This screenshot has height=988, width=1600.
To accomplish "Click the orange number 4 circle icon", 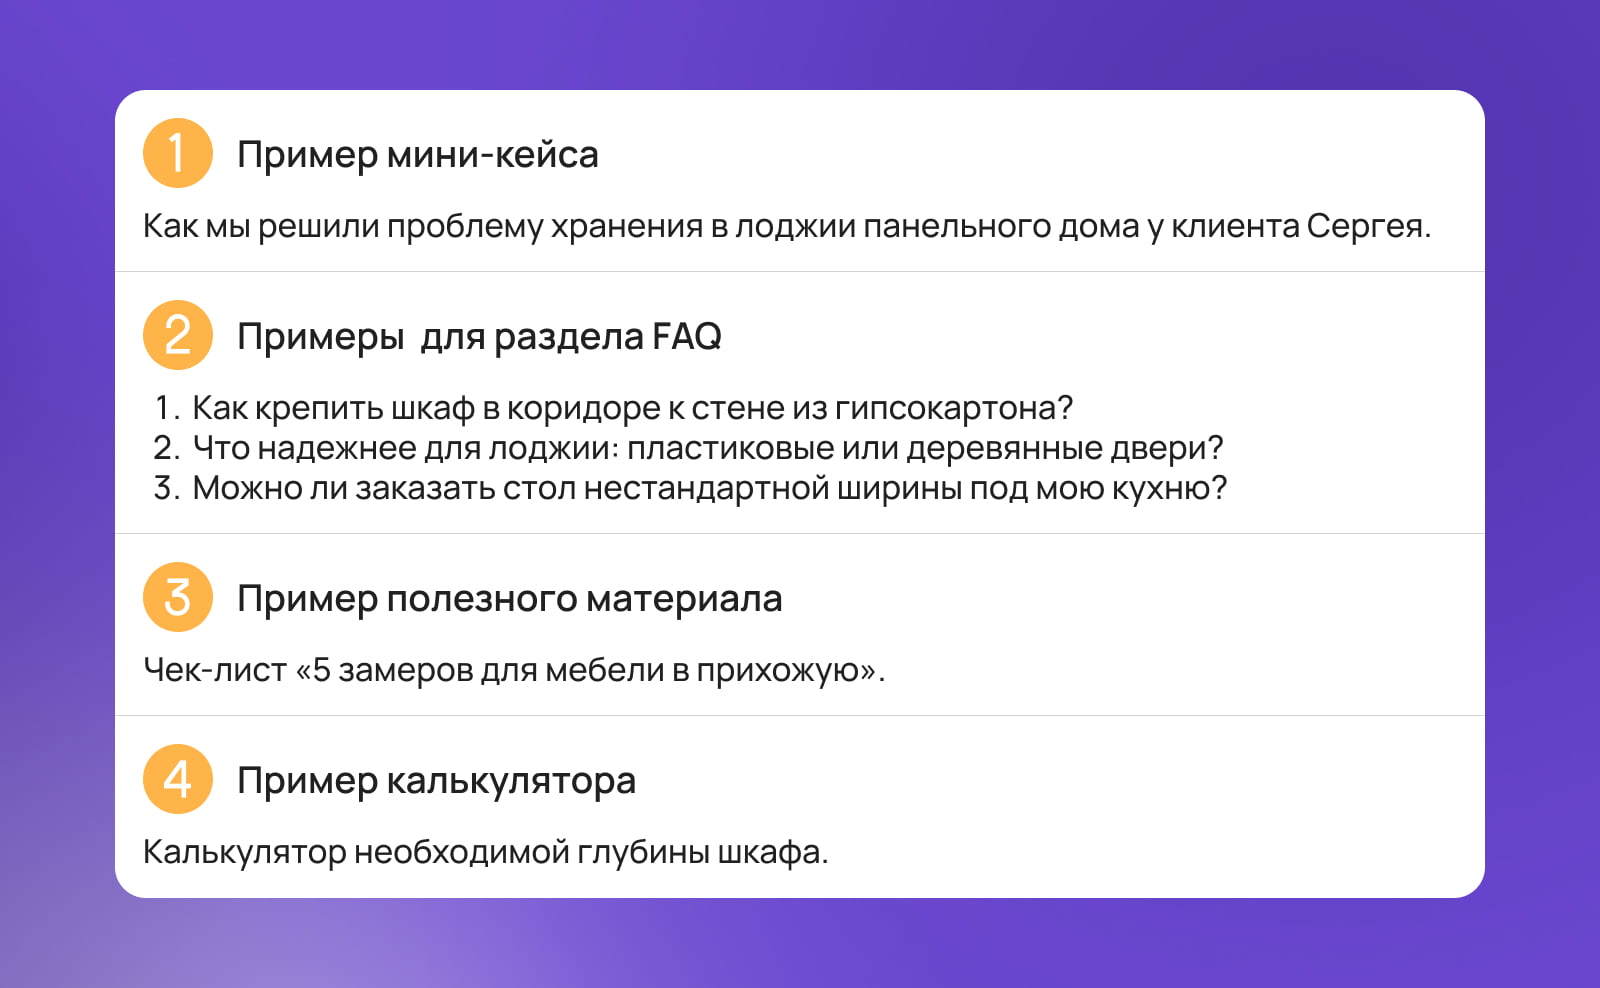I will (177, 780).
